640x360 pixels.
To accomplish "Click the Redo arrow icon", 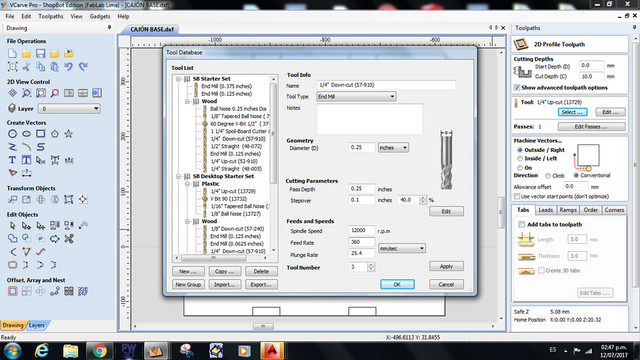I will click(83, 67).
